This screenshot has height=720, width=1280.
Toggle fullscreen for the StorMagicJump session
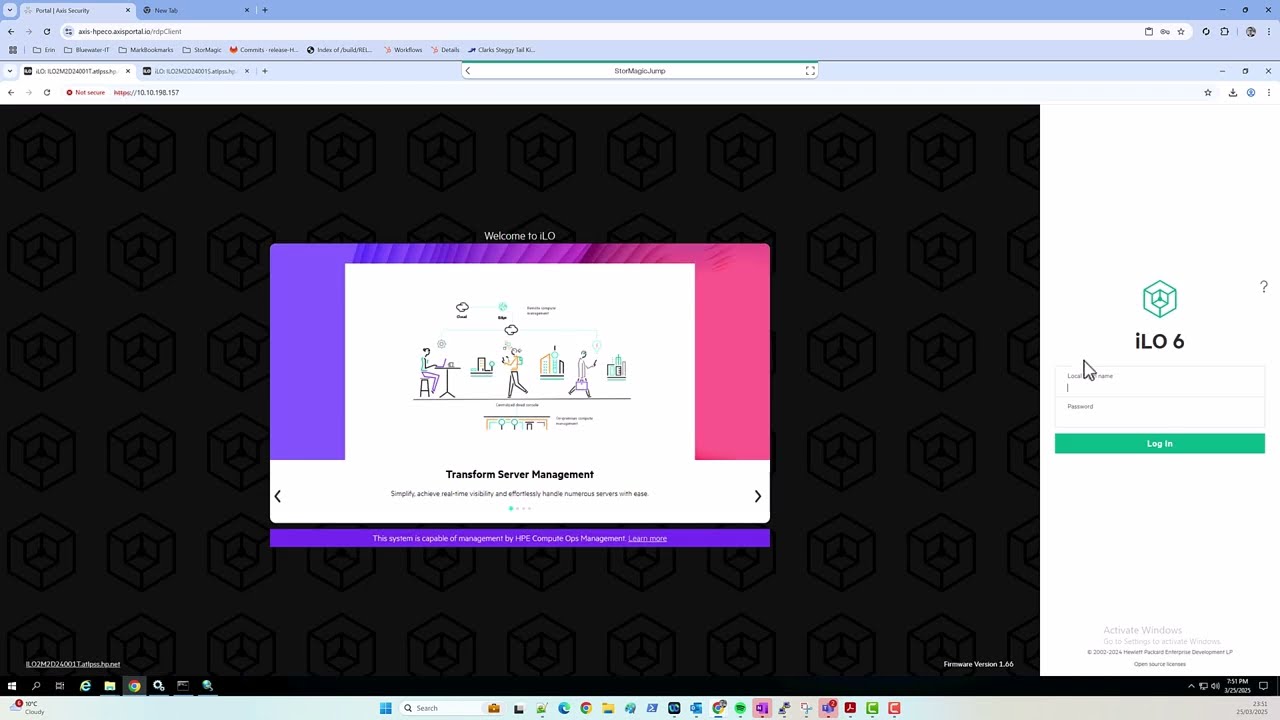810,71
